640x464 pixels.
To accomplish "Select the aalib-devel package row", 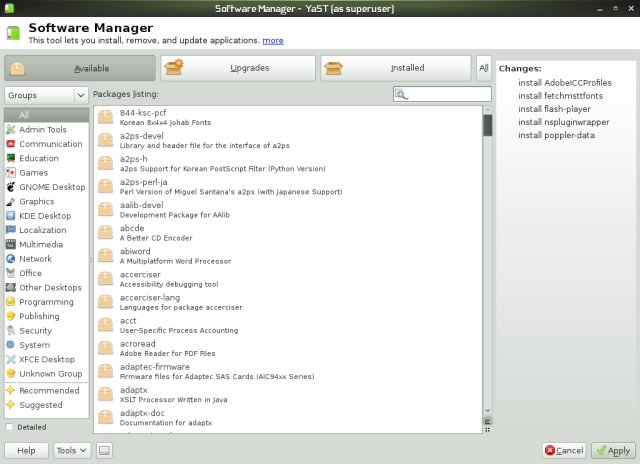I will tap(288, 210).
